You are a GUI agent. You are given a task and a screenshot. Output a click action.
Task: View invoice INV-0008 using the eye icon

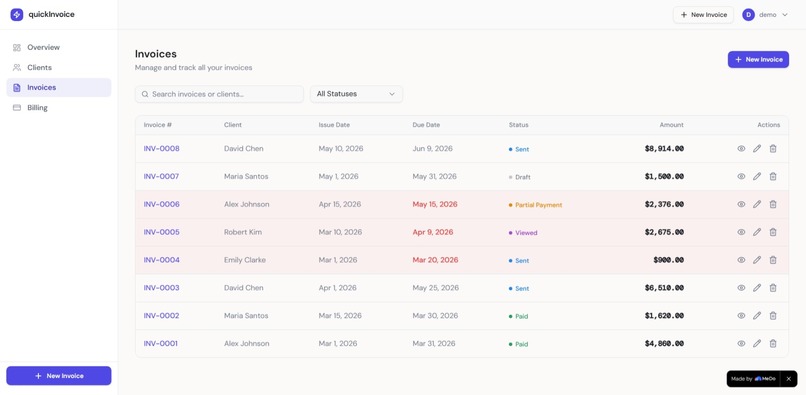point(741,149)
